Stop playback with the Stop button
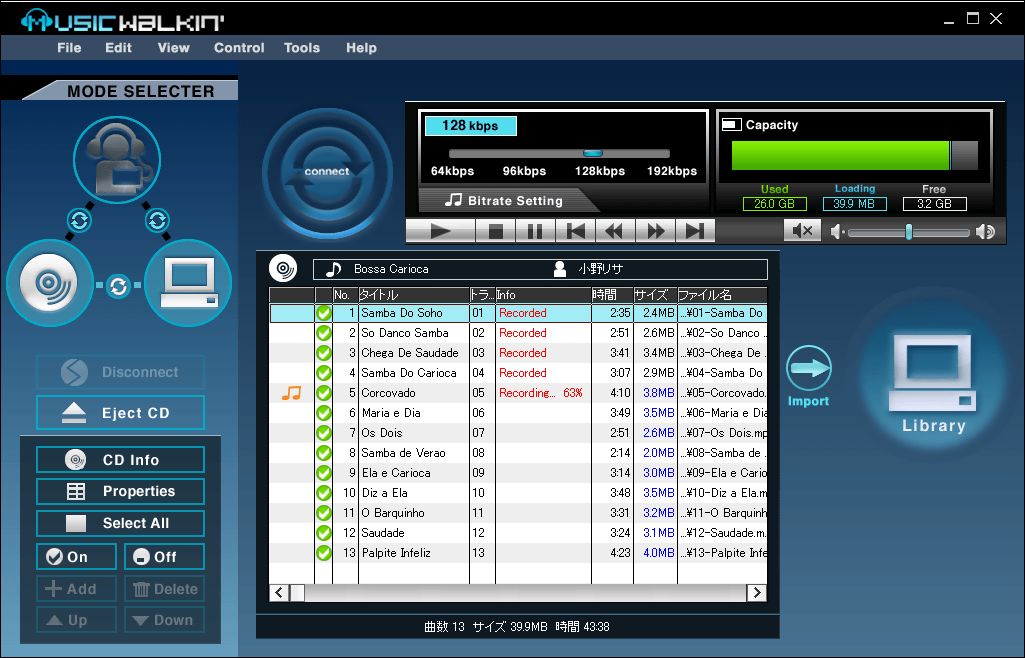Screen dimensions: 1025x658 [496, 231]
